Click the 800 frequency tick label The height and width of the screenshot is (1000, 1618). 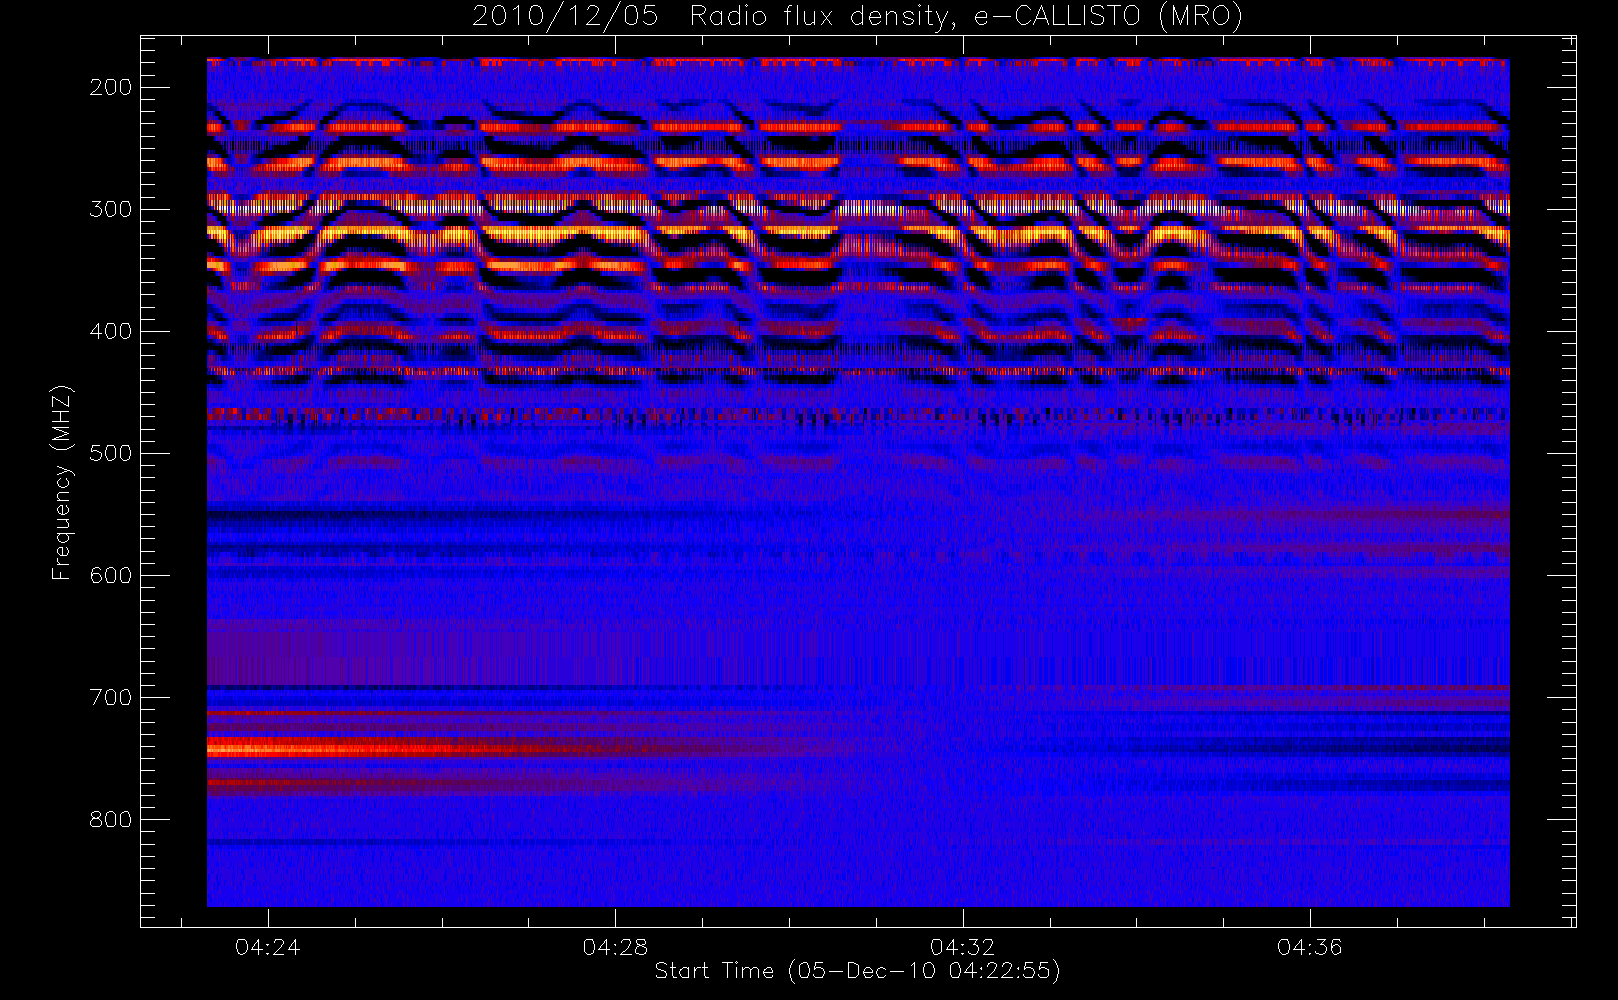click(110, 819)
